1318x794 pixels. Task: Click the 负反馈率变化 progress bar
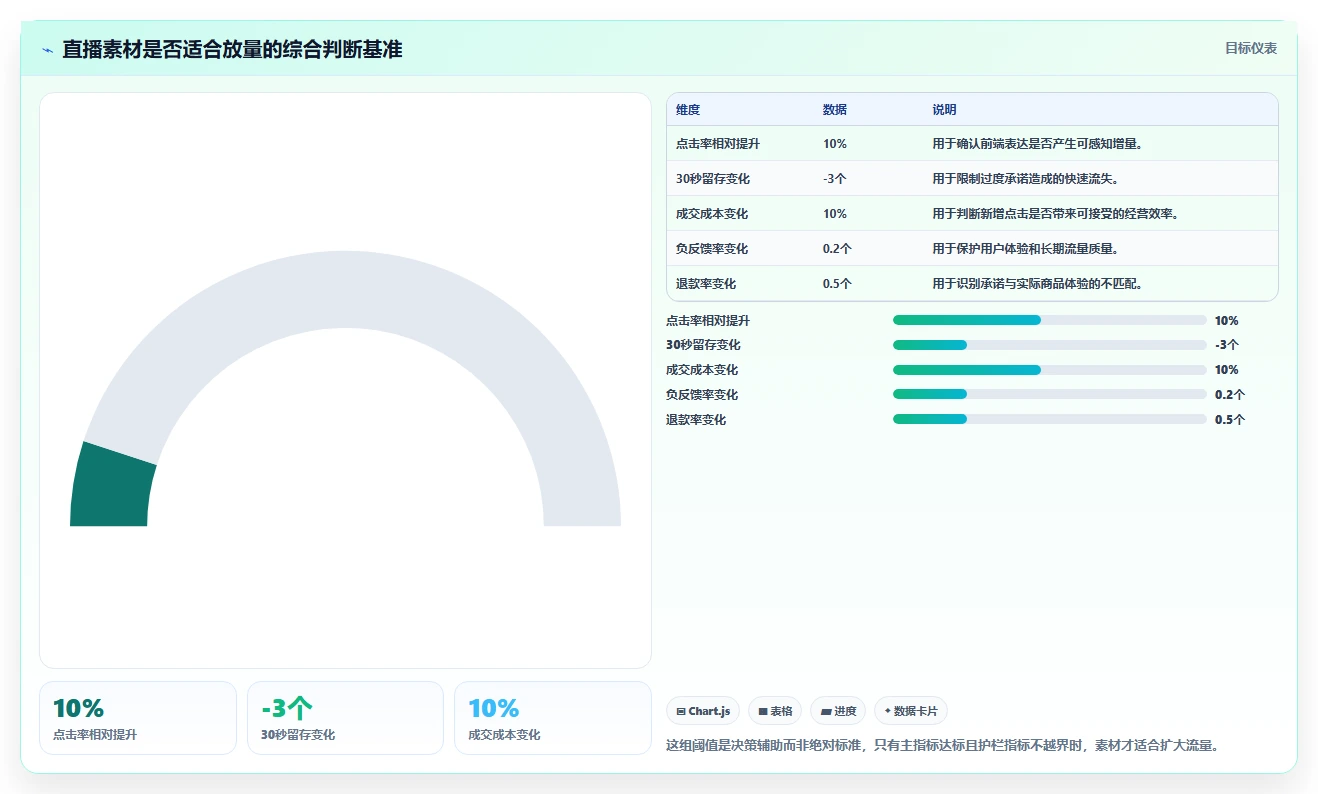[x=1049, y=395]
